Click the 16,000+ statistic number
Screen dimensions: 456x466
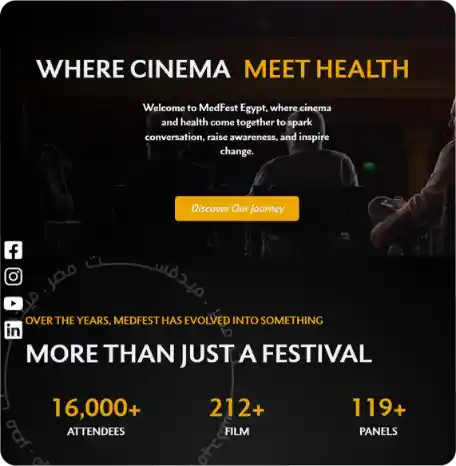[96, 407]
